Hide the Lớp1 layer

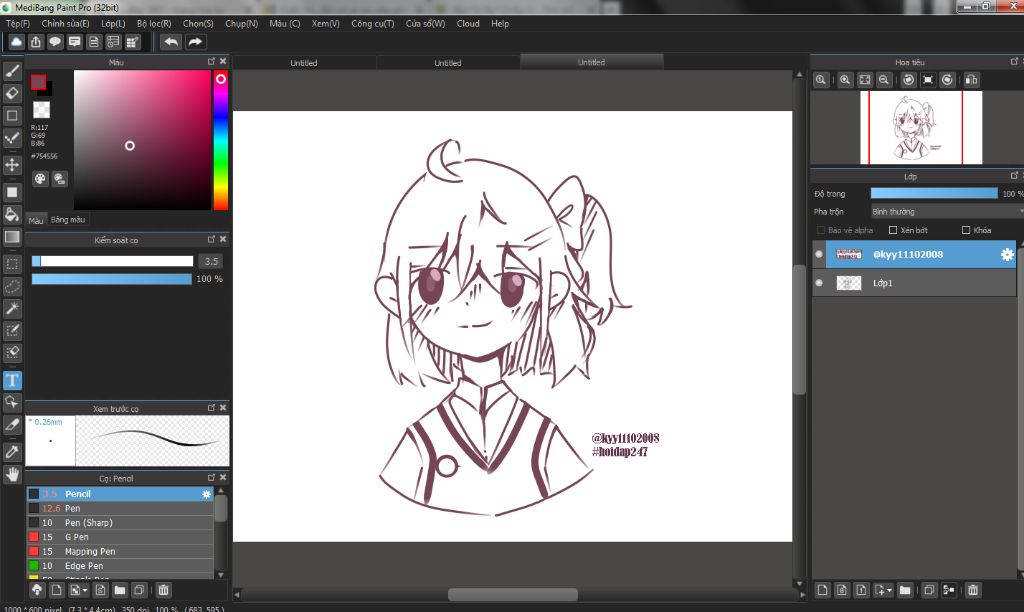tap(819, 283)
